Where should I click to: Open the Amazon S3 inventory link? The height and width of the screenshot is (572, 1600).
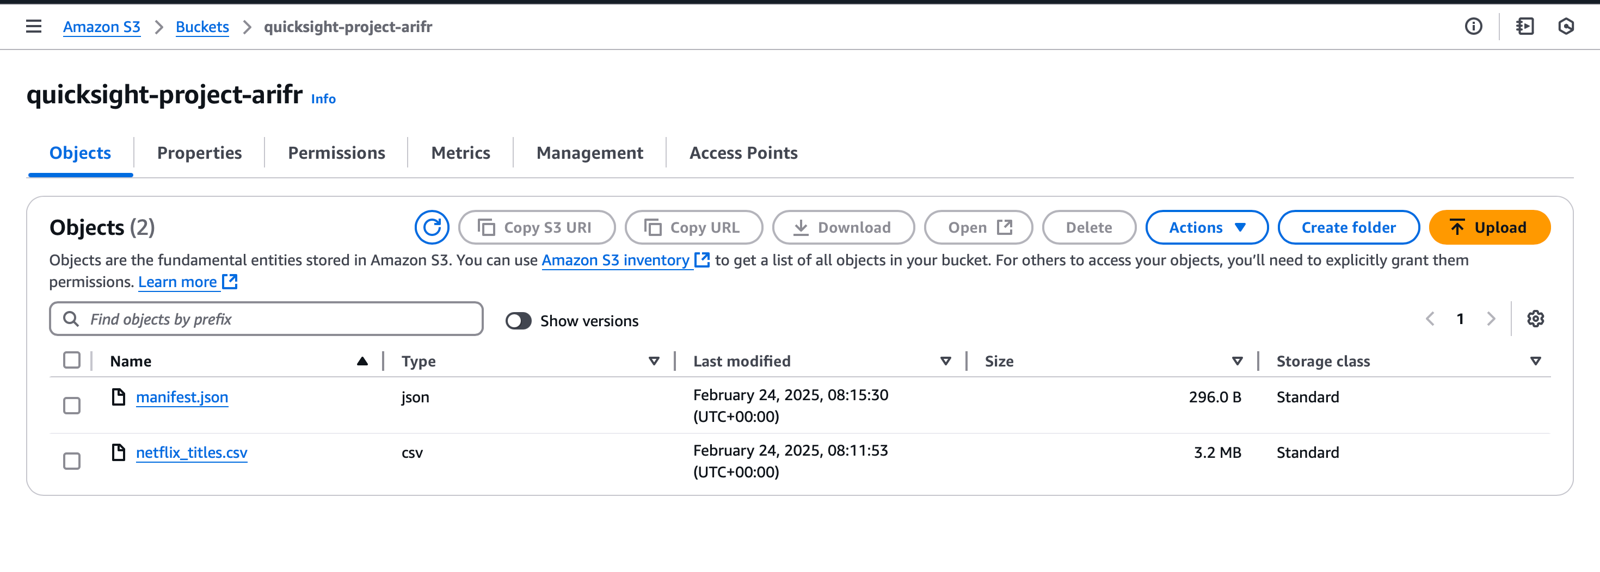point(615,260)
